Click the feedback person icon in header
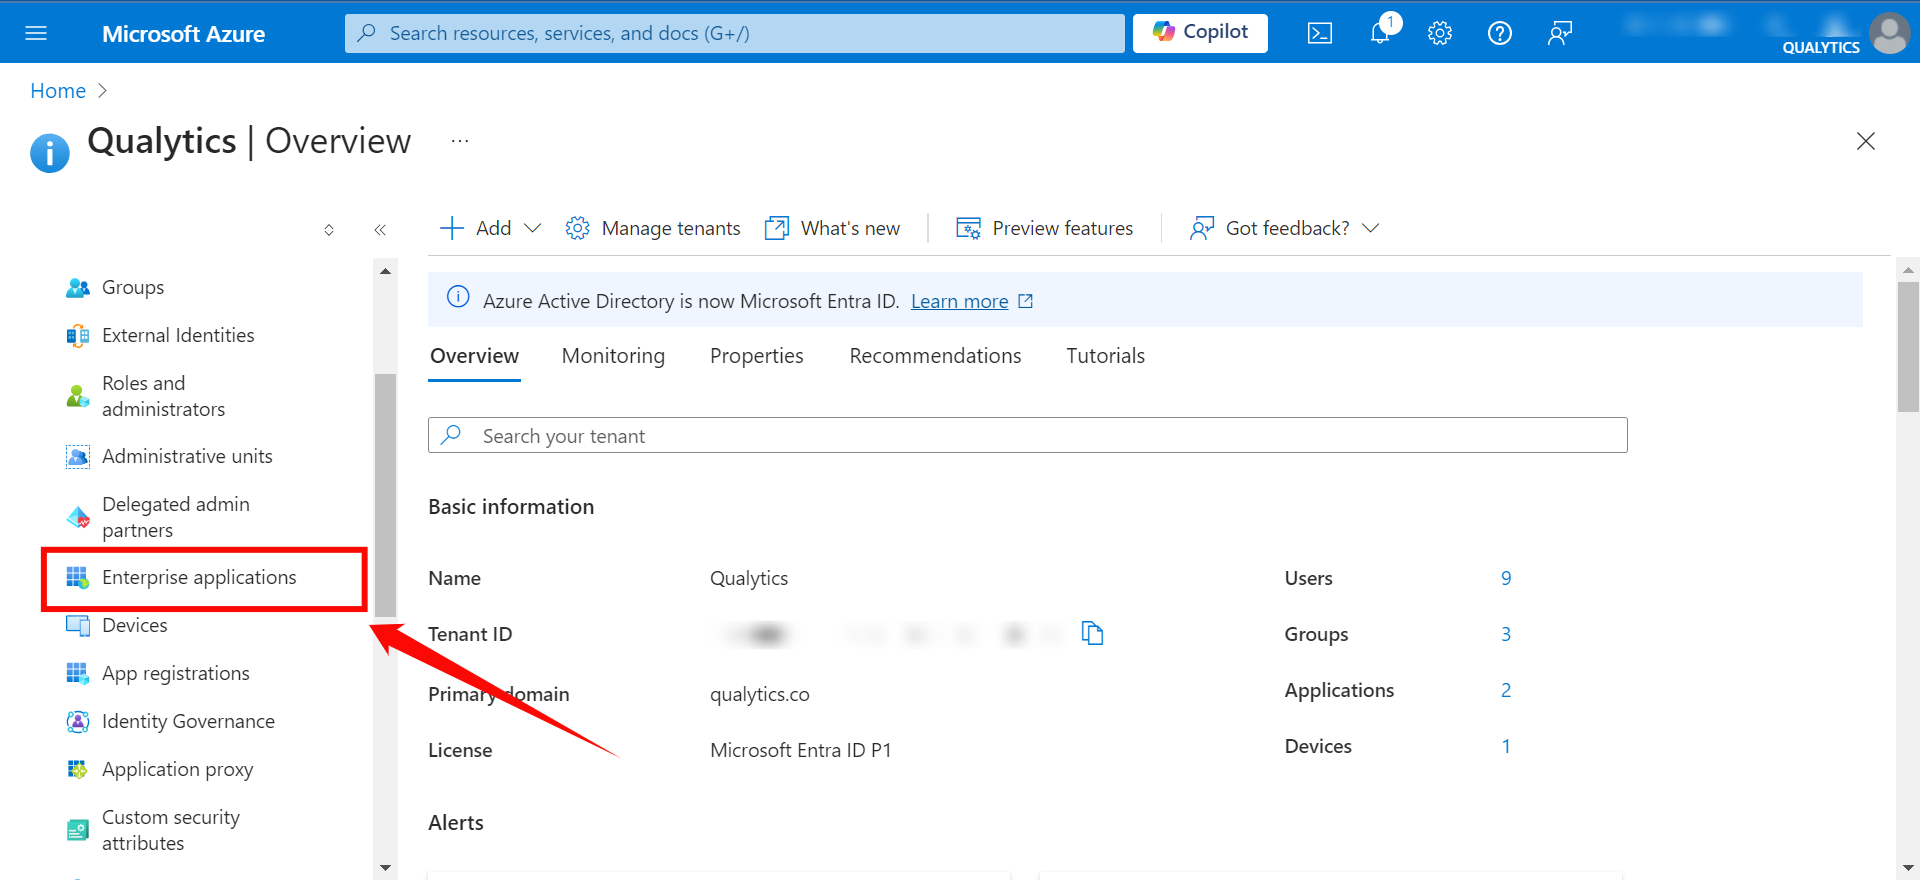 pos(1560,33)
